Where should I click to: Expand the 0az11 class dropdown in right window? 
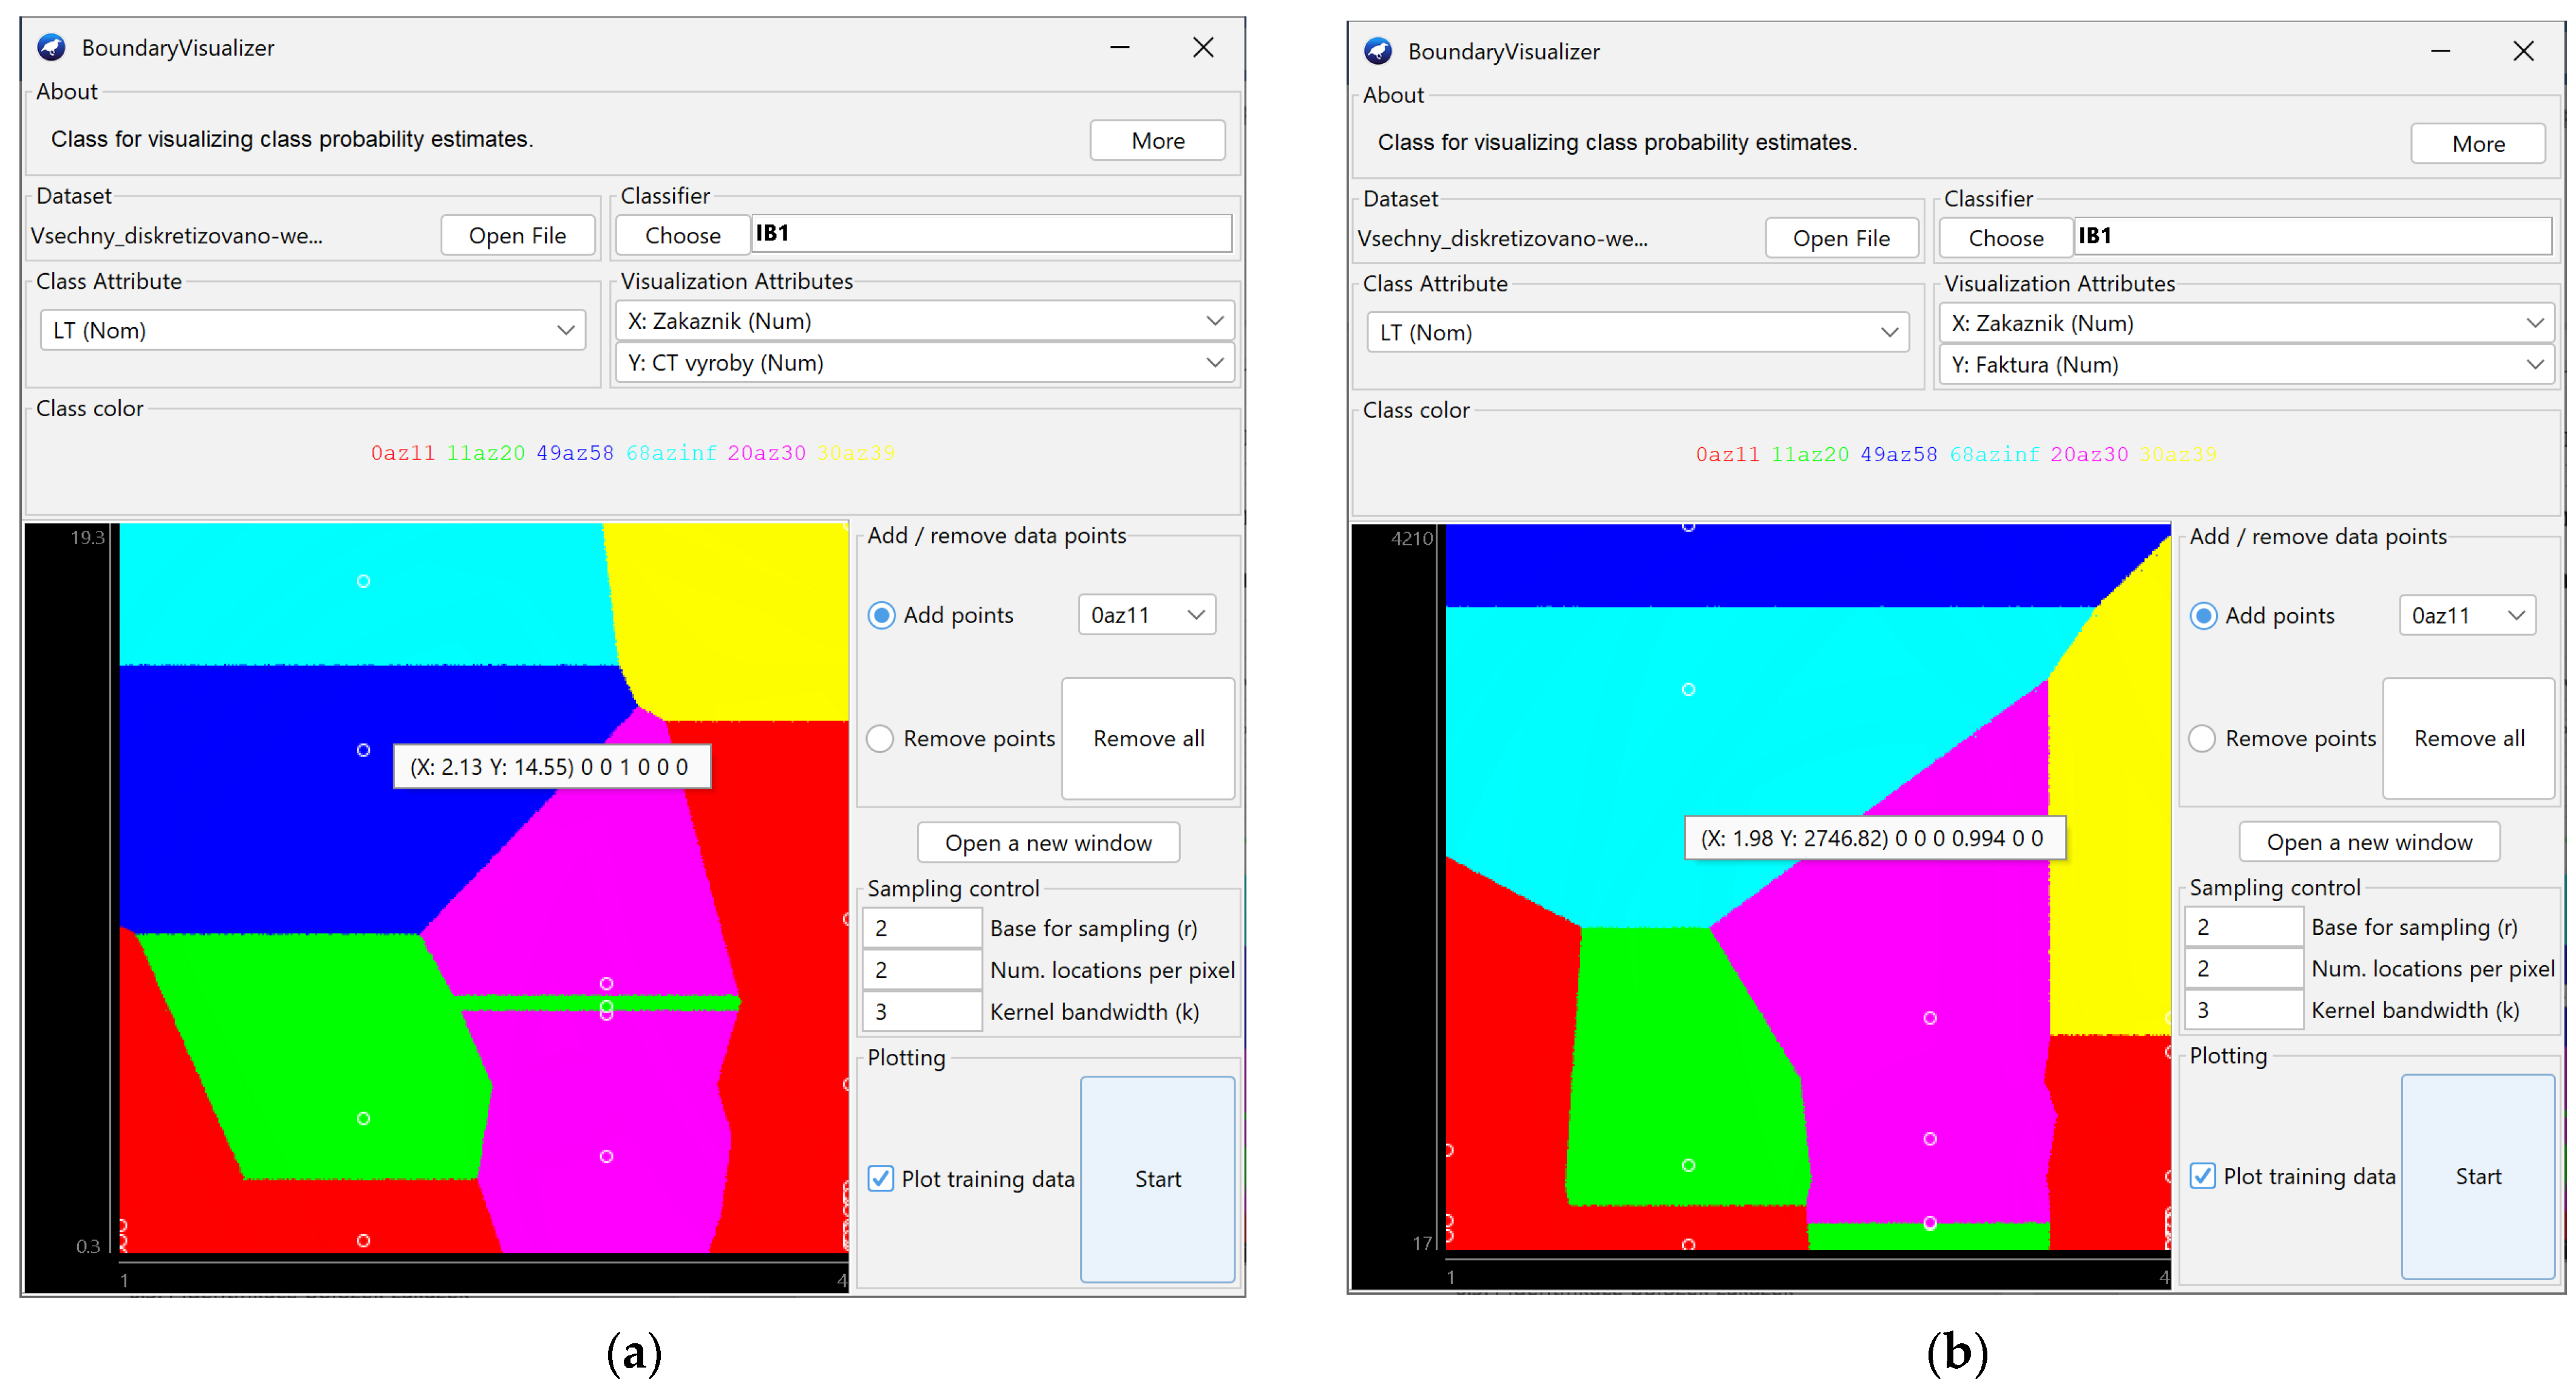(2516, 615)
